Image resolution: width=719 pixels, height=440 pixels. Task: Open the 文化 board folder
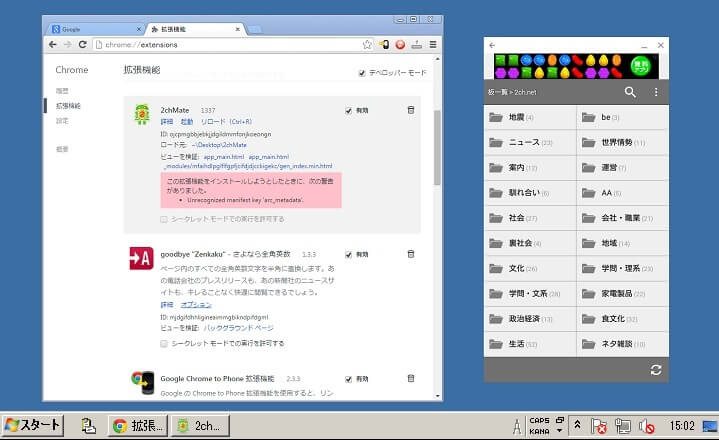pyautogui.click(x=530, y=269)
